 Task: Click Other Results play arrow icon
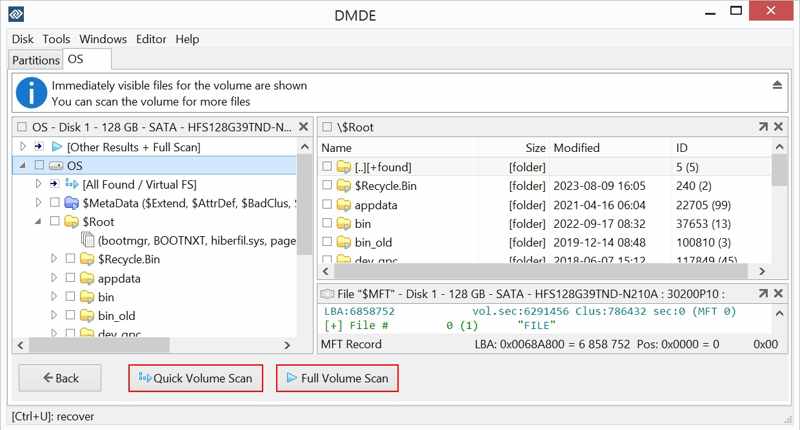(57, 147)
